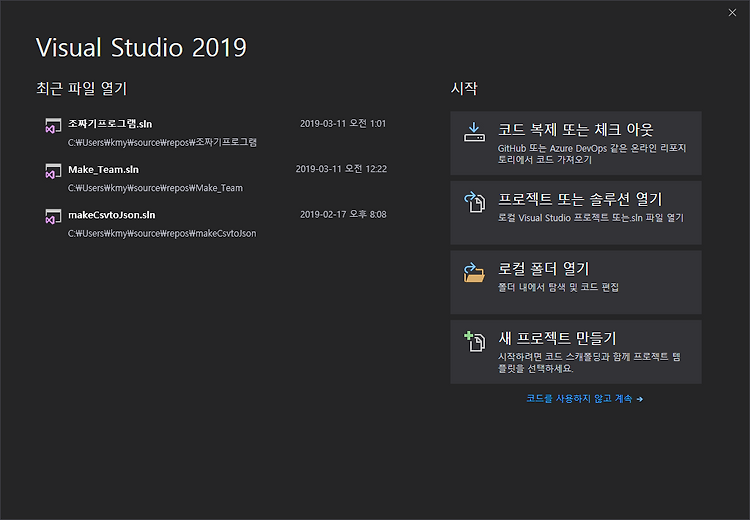Image resolution: width=750 pixels, height=520 pixels.
Task: Open the 코드 복제 또는 체크 아웃 card
Action: coord(576,143)
